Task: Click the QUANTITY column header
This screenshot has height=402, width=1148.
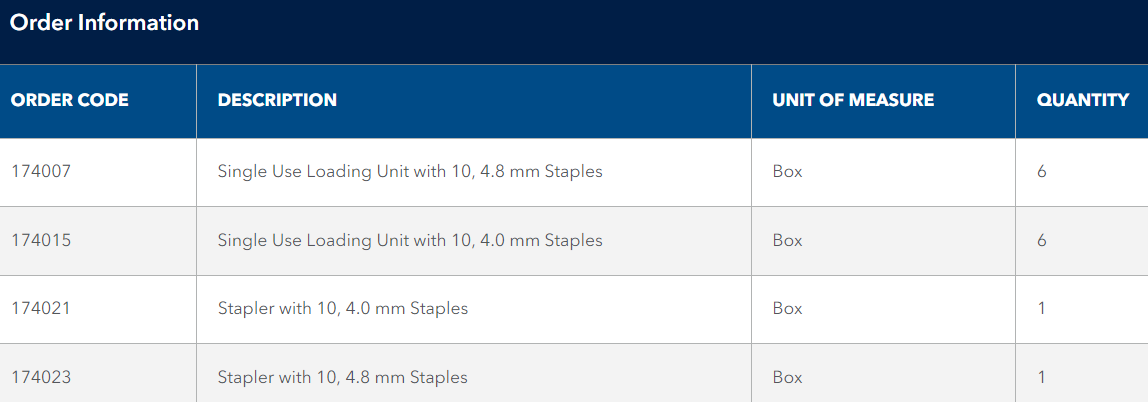Action: [x=1083, y=100]
